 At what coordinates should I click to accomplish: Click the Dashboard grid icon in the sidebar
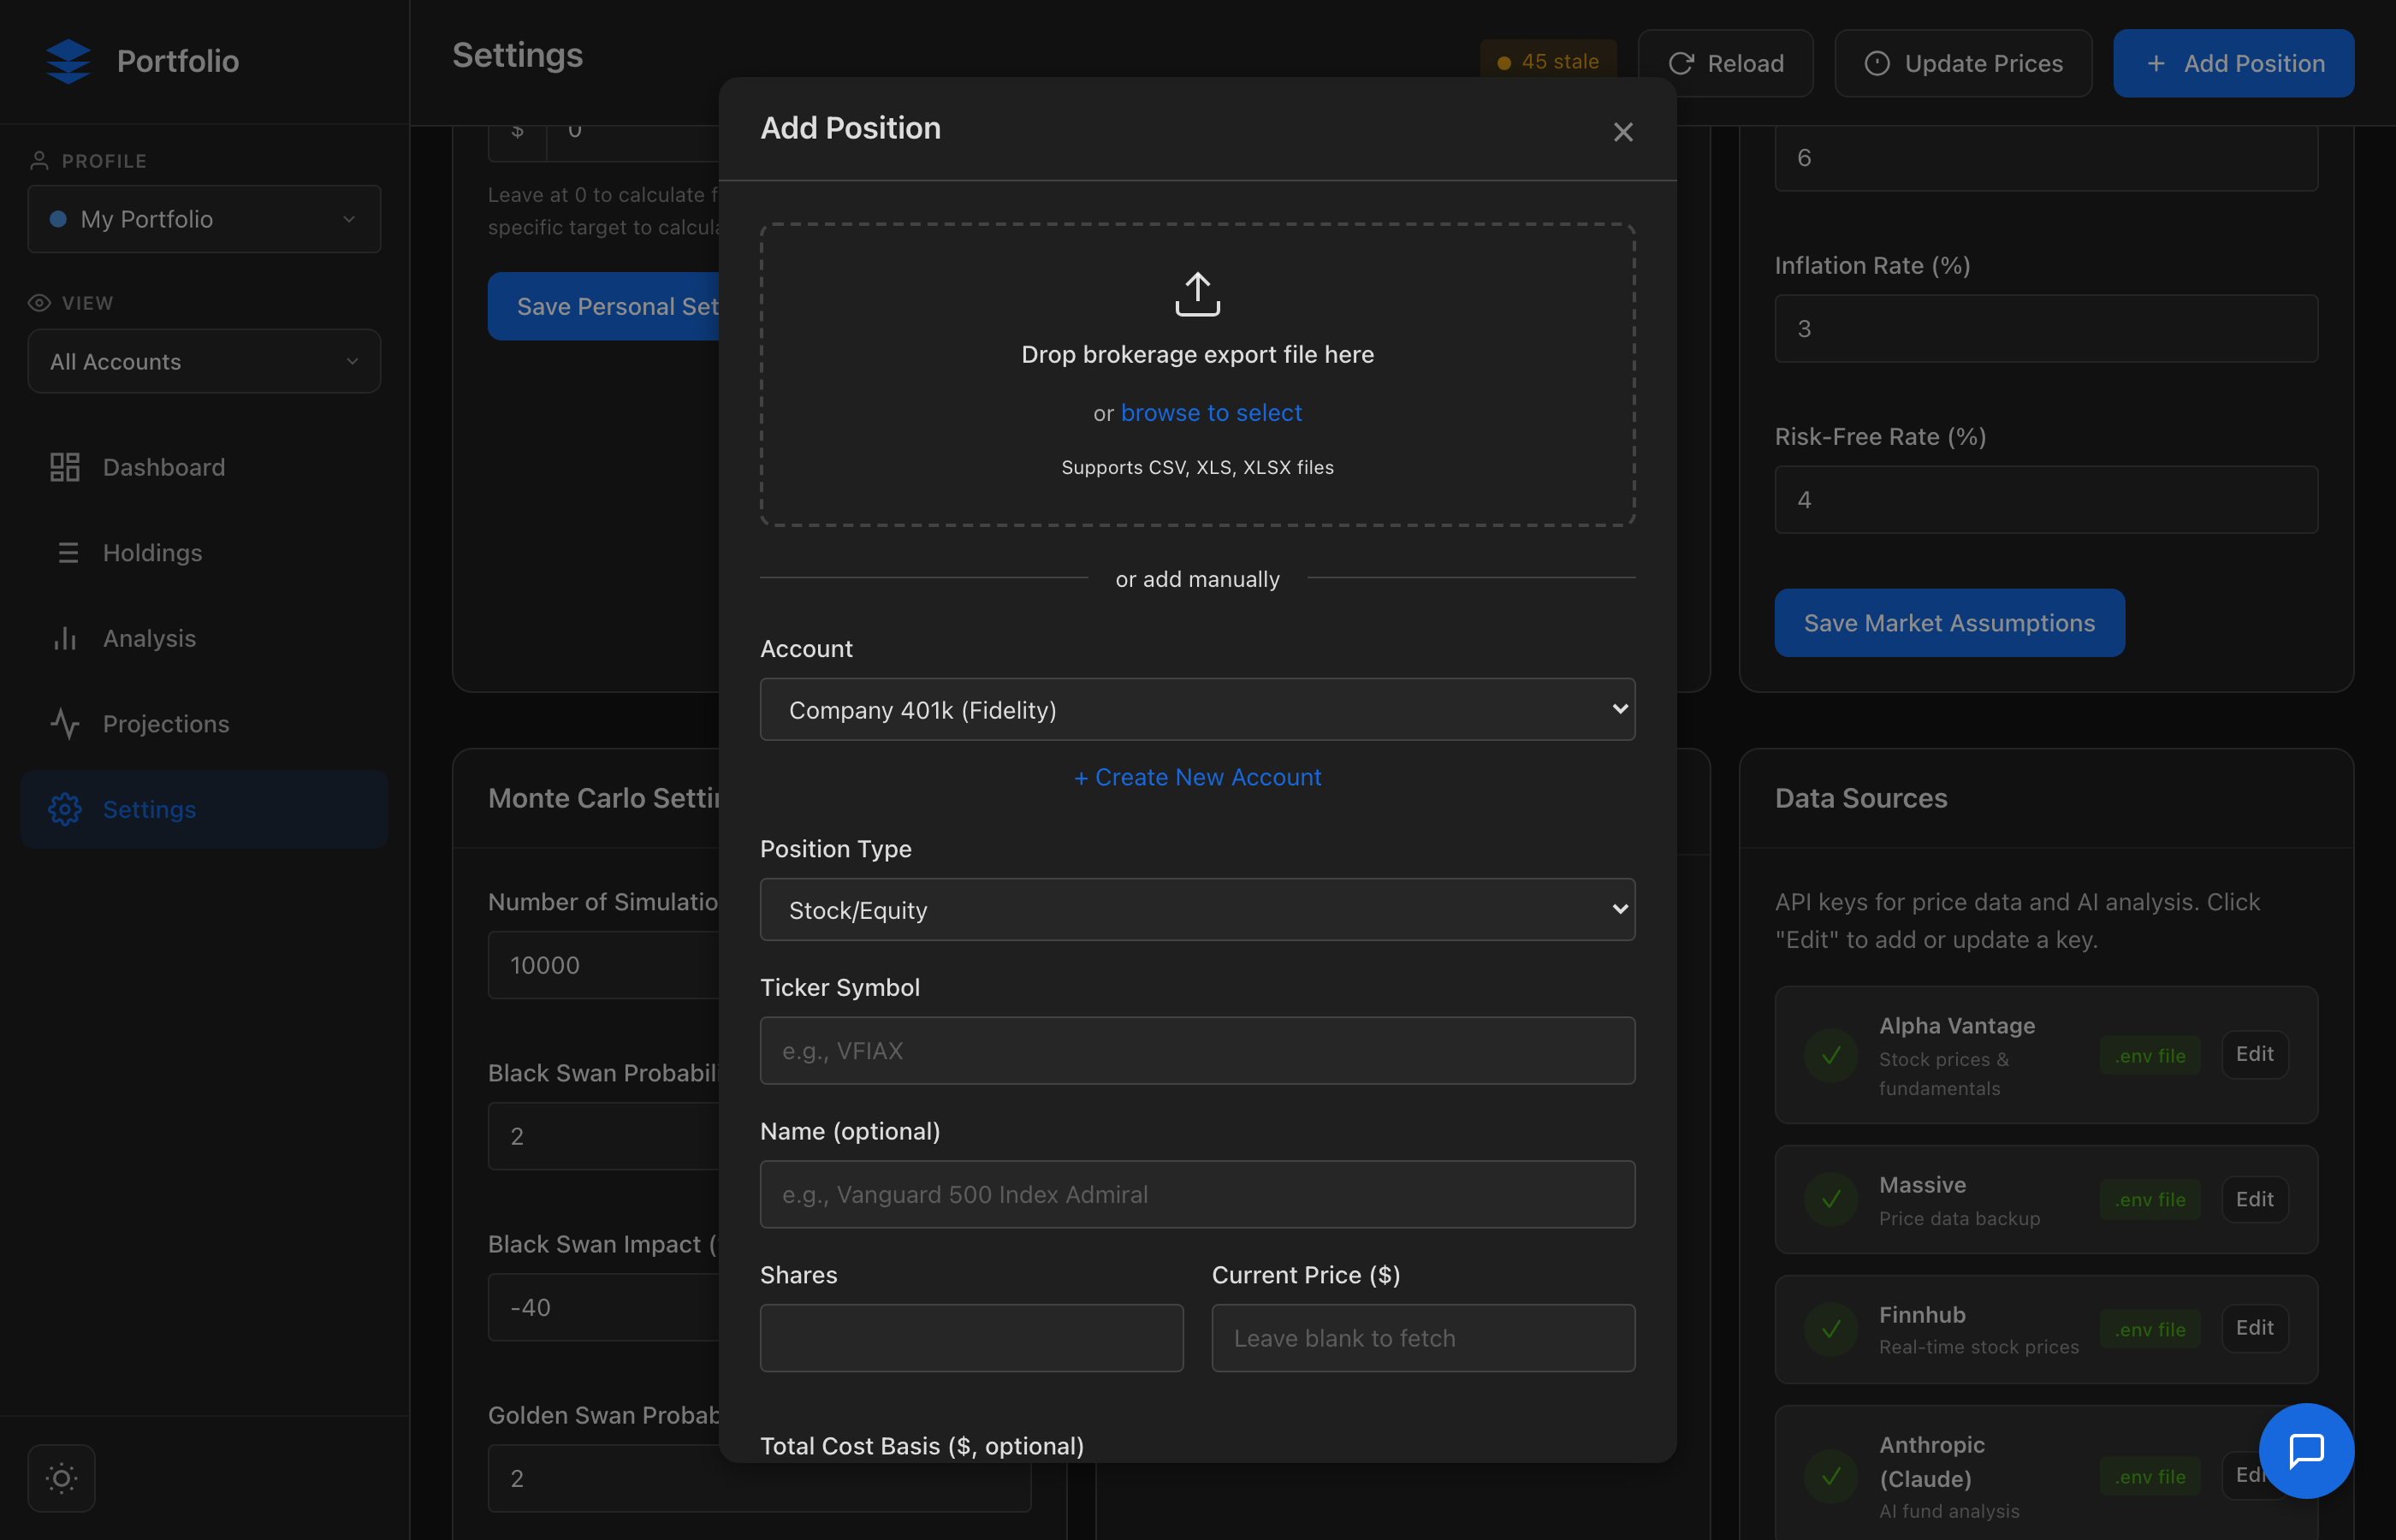[65, 467]
